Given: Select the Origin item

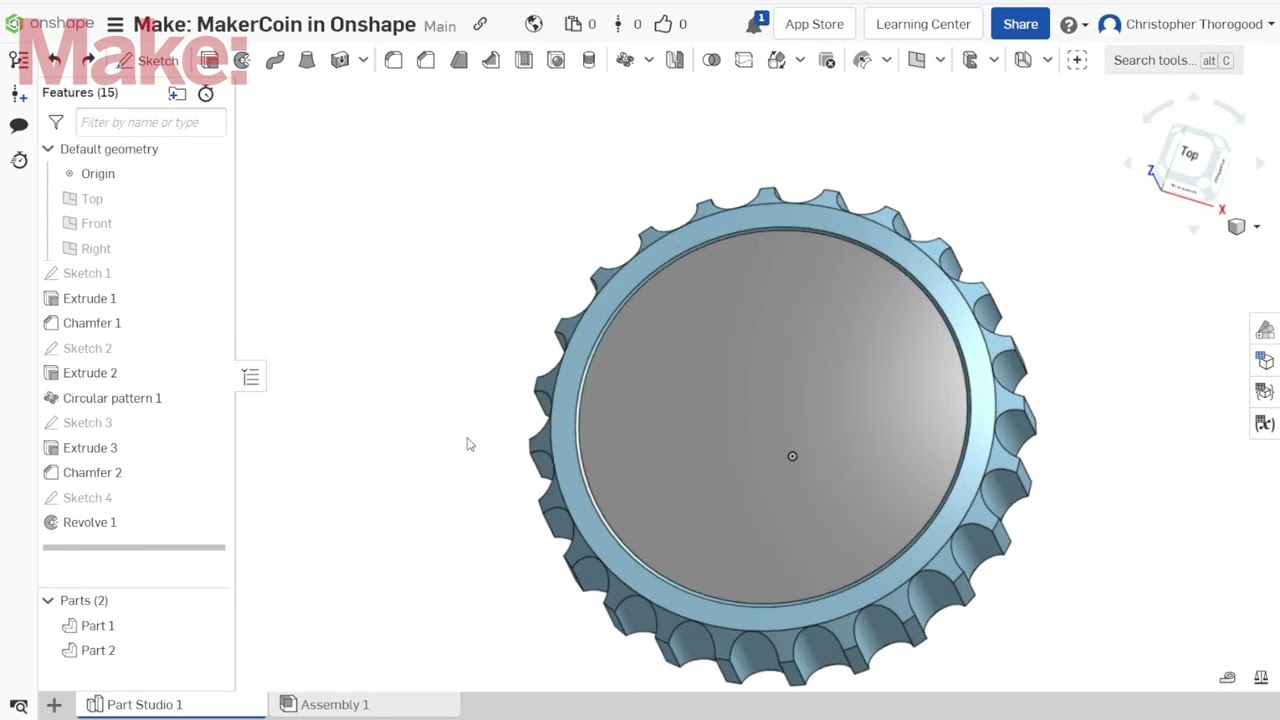Looking at the screenshot, I should pos(98,174).
